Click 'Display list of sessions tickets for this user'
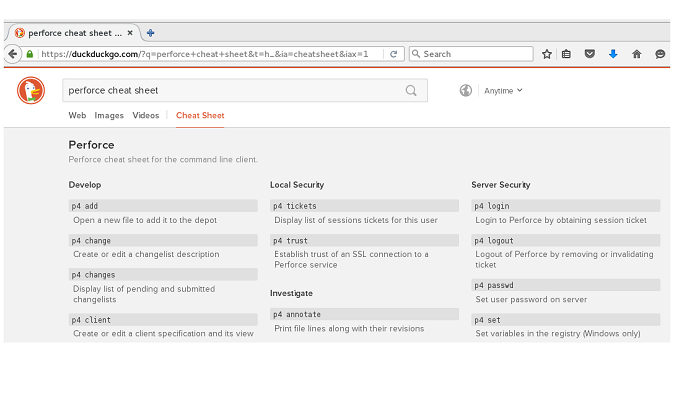Image resolution: width=700 pixels, height=397 pixels. 356,220
